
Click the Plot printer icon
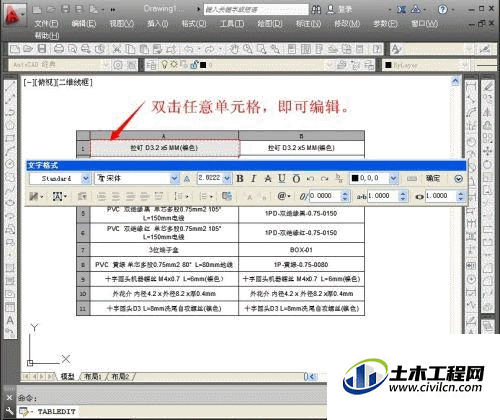[59, 49]
